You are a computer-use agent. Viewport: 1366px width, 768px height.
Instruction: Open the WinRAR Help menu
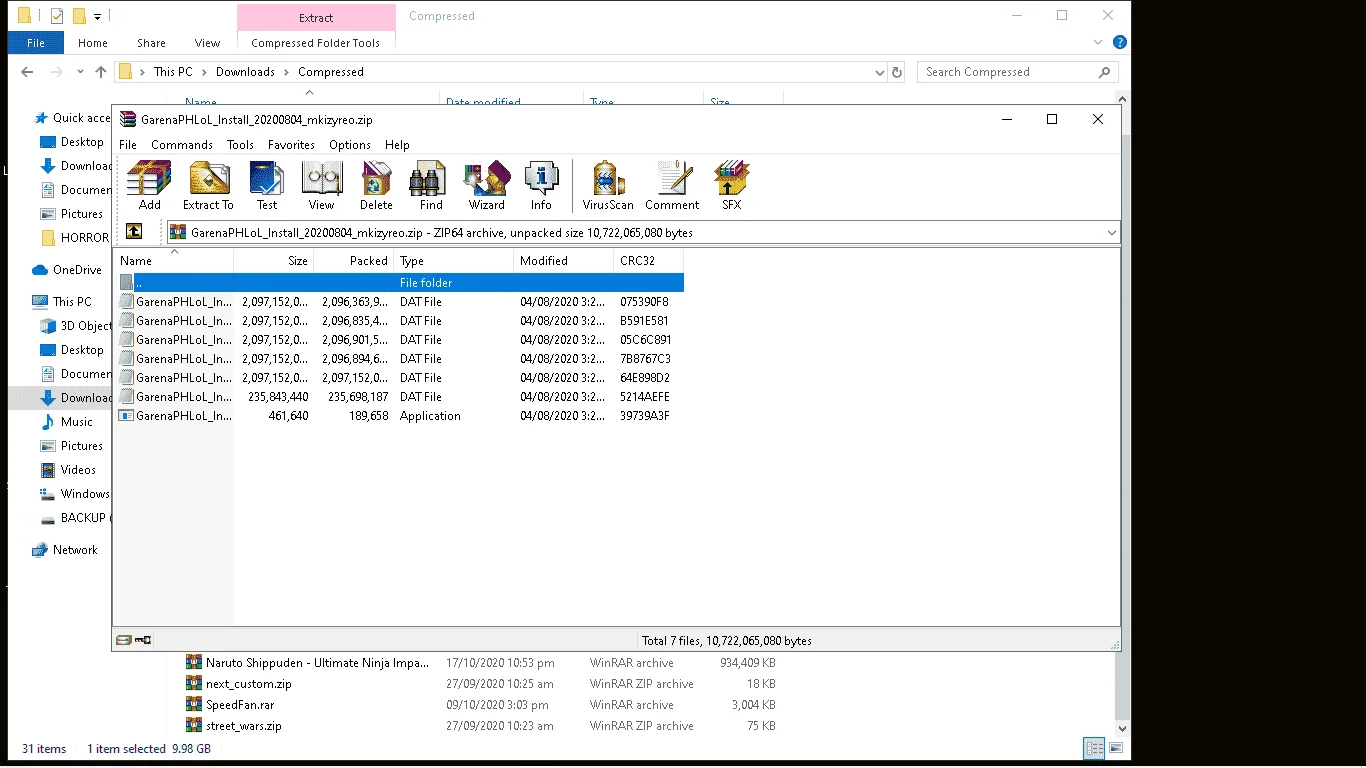[x=397, y=145]
